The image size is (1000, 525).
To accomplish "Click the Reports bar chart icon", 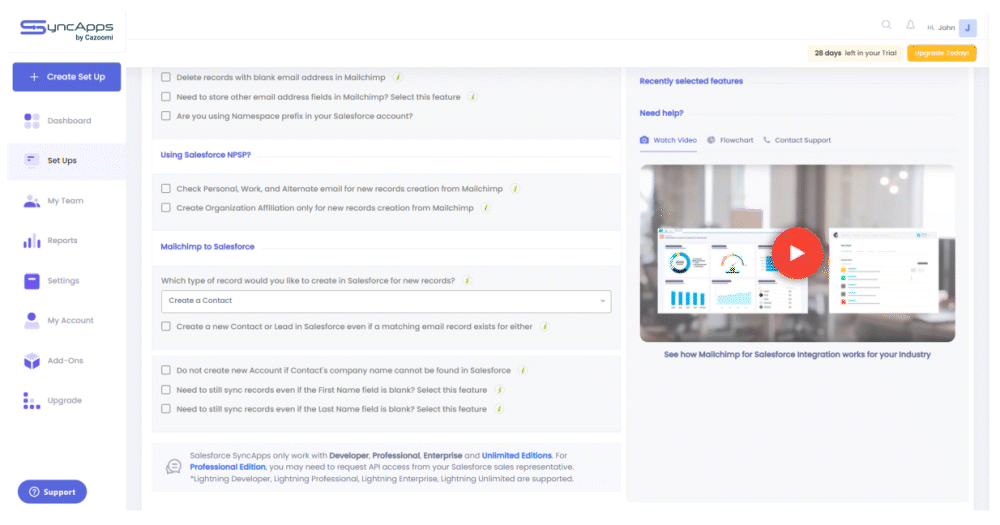I will pyautogui.click(x=32, y=241).
